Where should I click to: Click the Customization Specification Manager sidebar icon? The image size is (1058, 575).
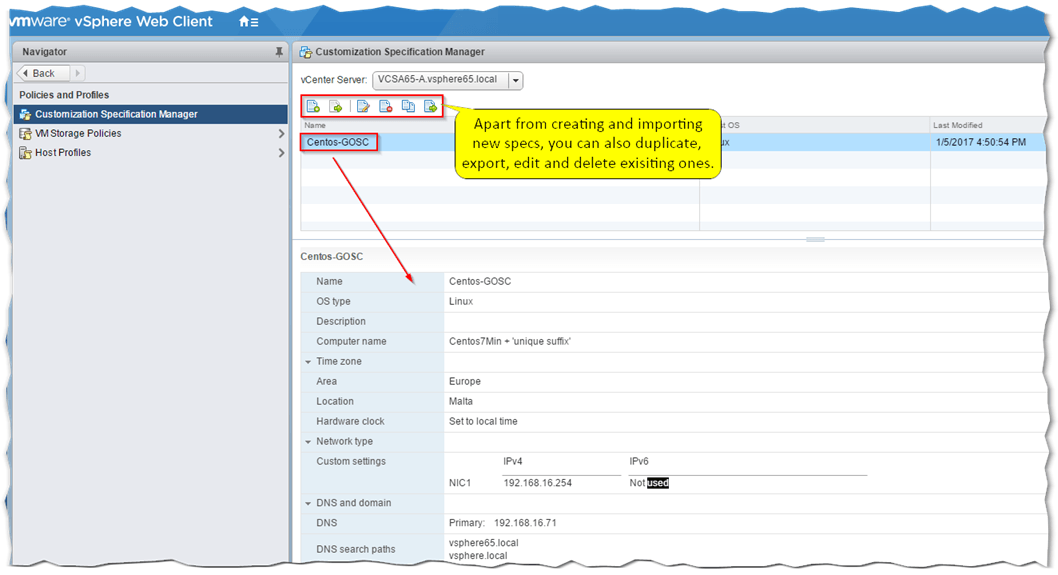[26, 114]
